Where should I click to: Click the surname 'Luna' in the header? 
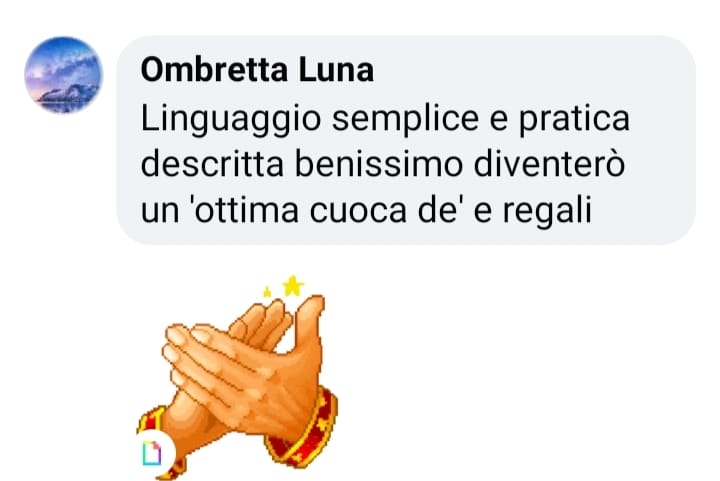click(x=336, y=70)
